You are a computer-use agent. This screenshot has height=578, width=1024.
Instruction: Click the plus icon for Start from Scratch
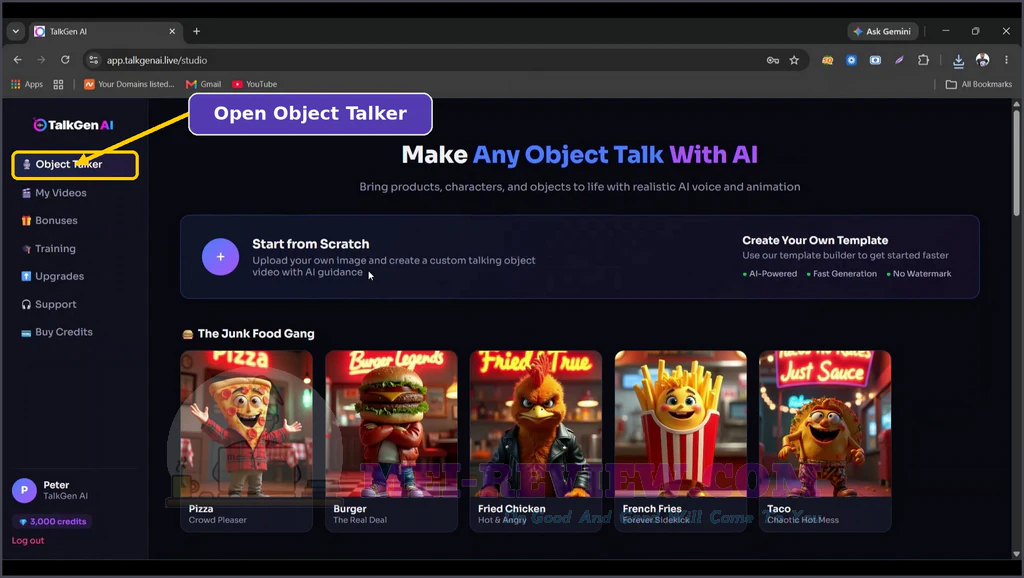click(220, 257)
